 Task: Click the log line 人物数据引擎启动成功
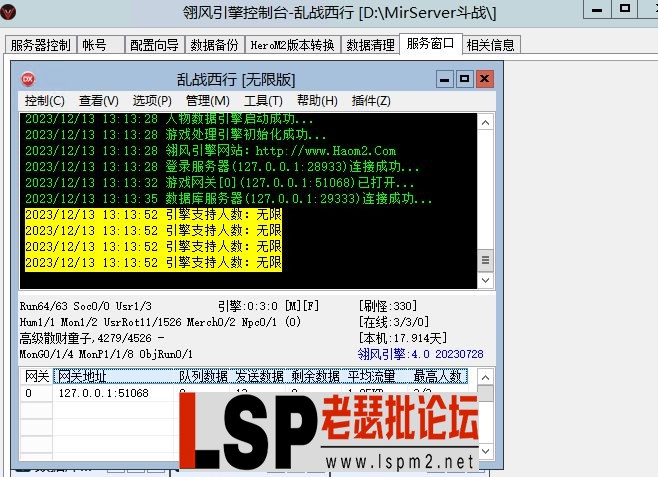point(169,119)
